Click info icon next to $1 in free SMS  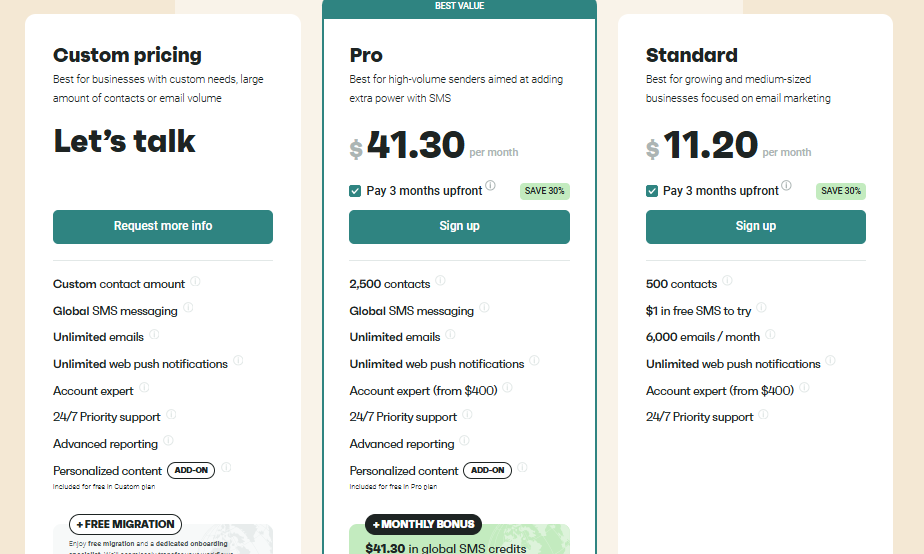point(761,309)
